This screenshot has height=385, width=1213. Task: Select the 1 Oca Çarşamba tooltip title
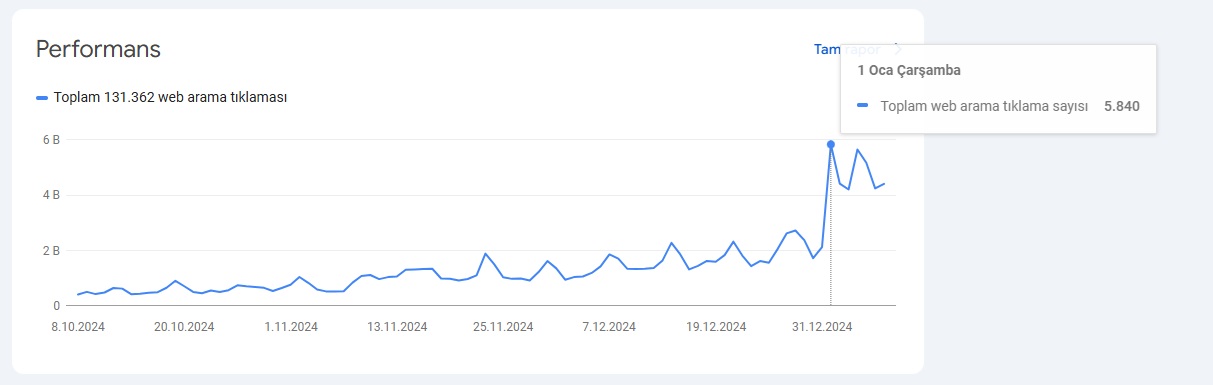[910, 71]
